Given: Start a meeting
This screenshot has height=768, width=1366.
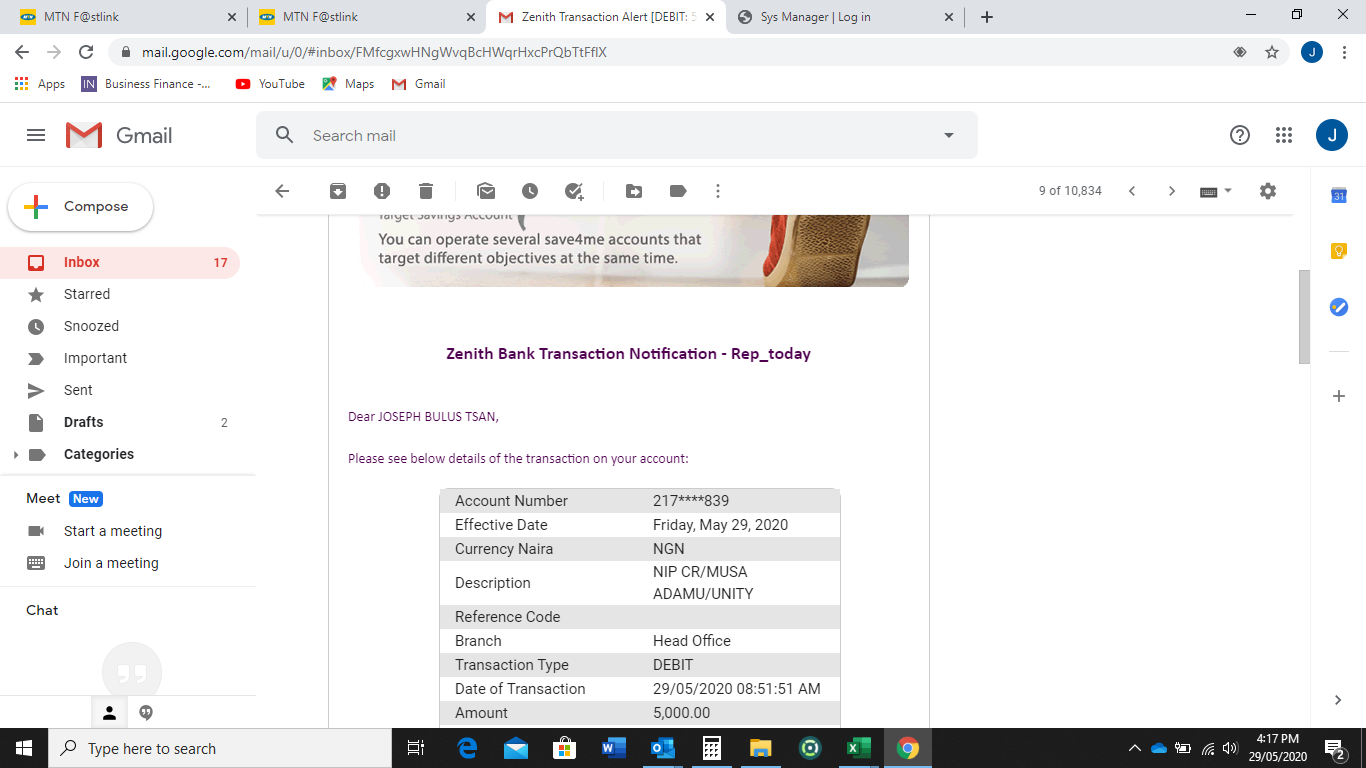Looking at the screenshot, I should coord(112,531).
